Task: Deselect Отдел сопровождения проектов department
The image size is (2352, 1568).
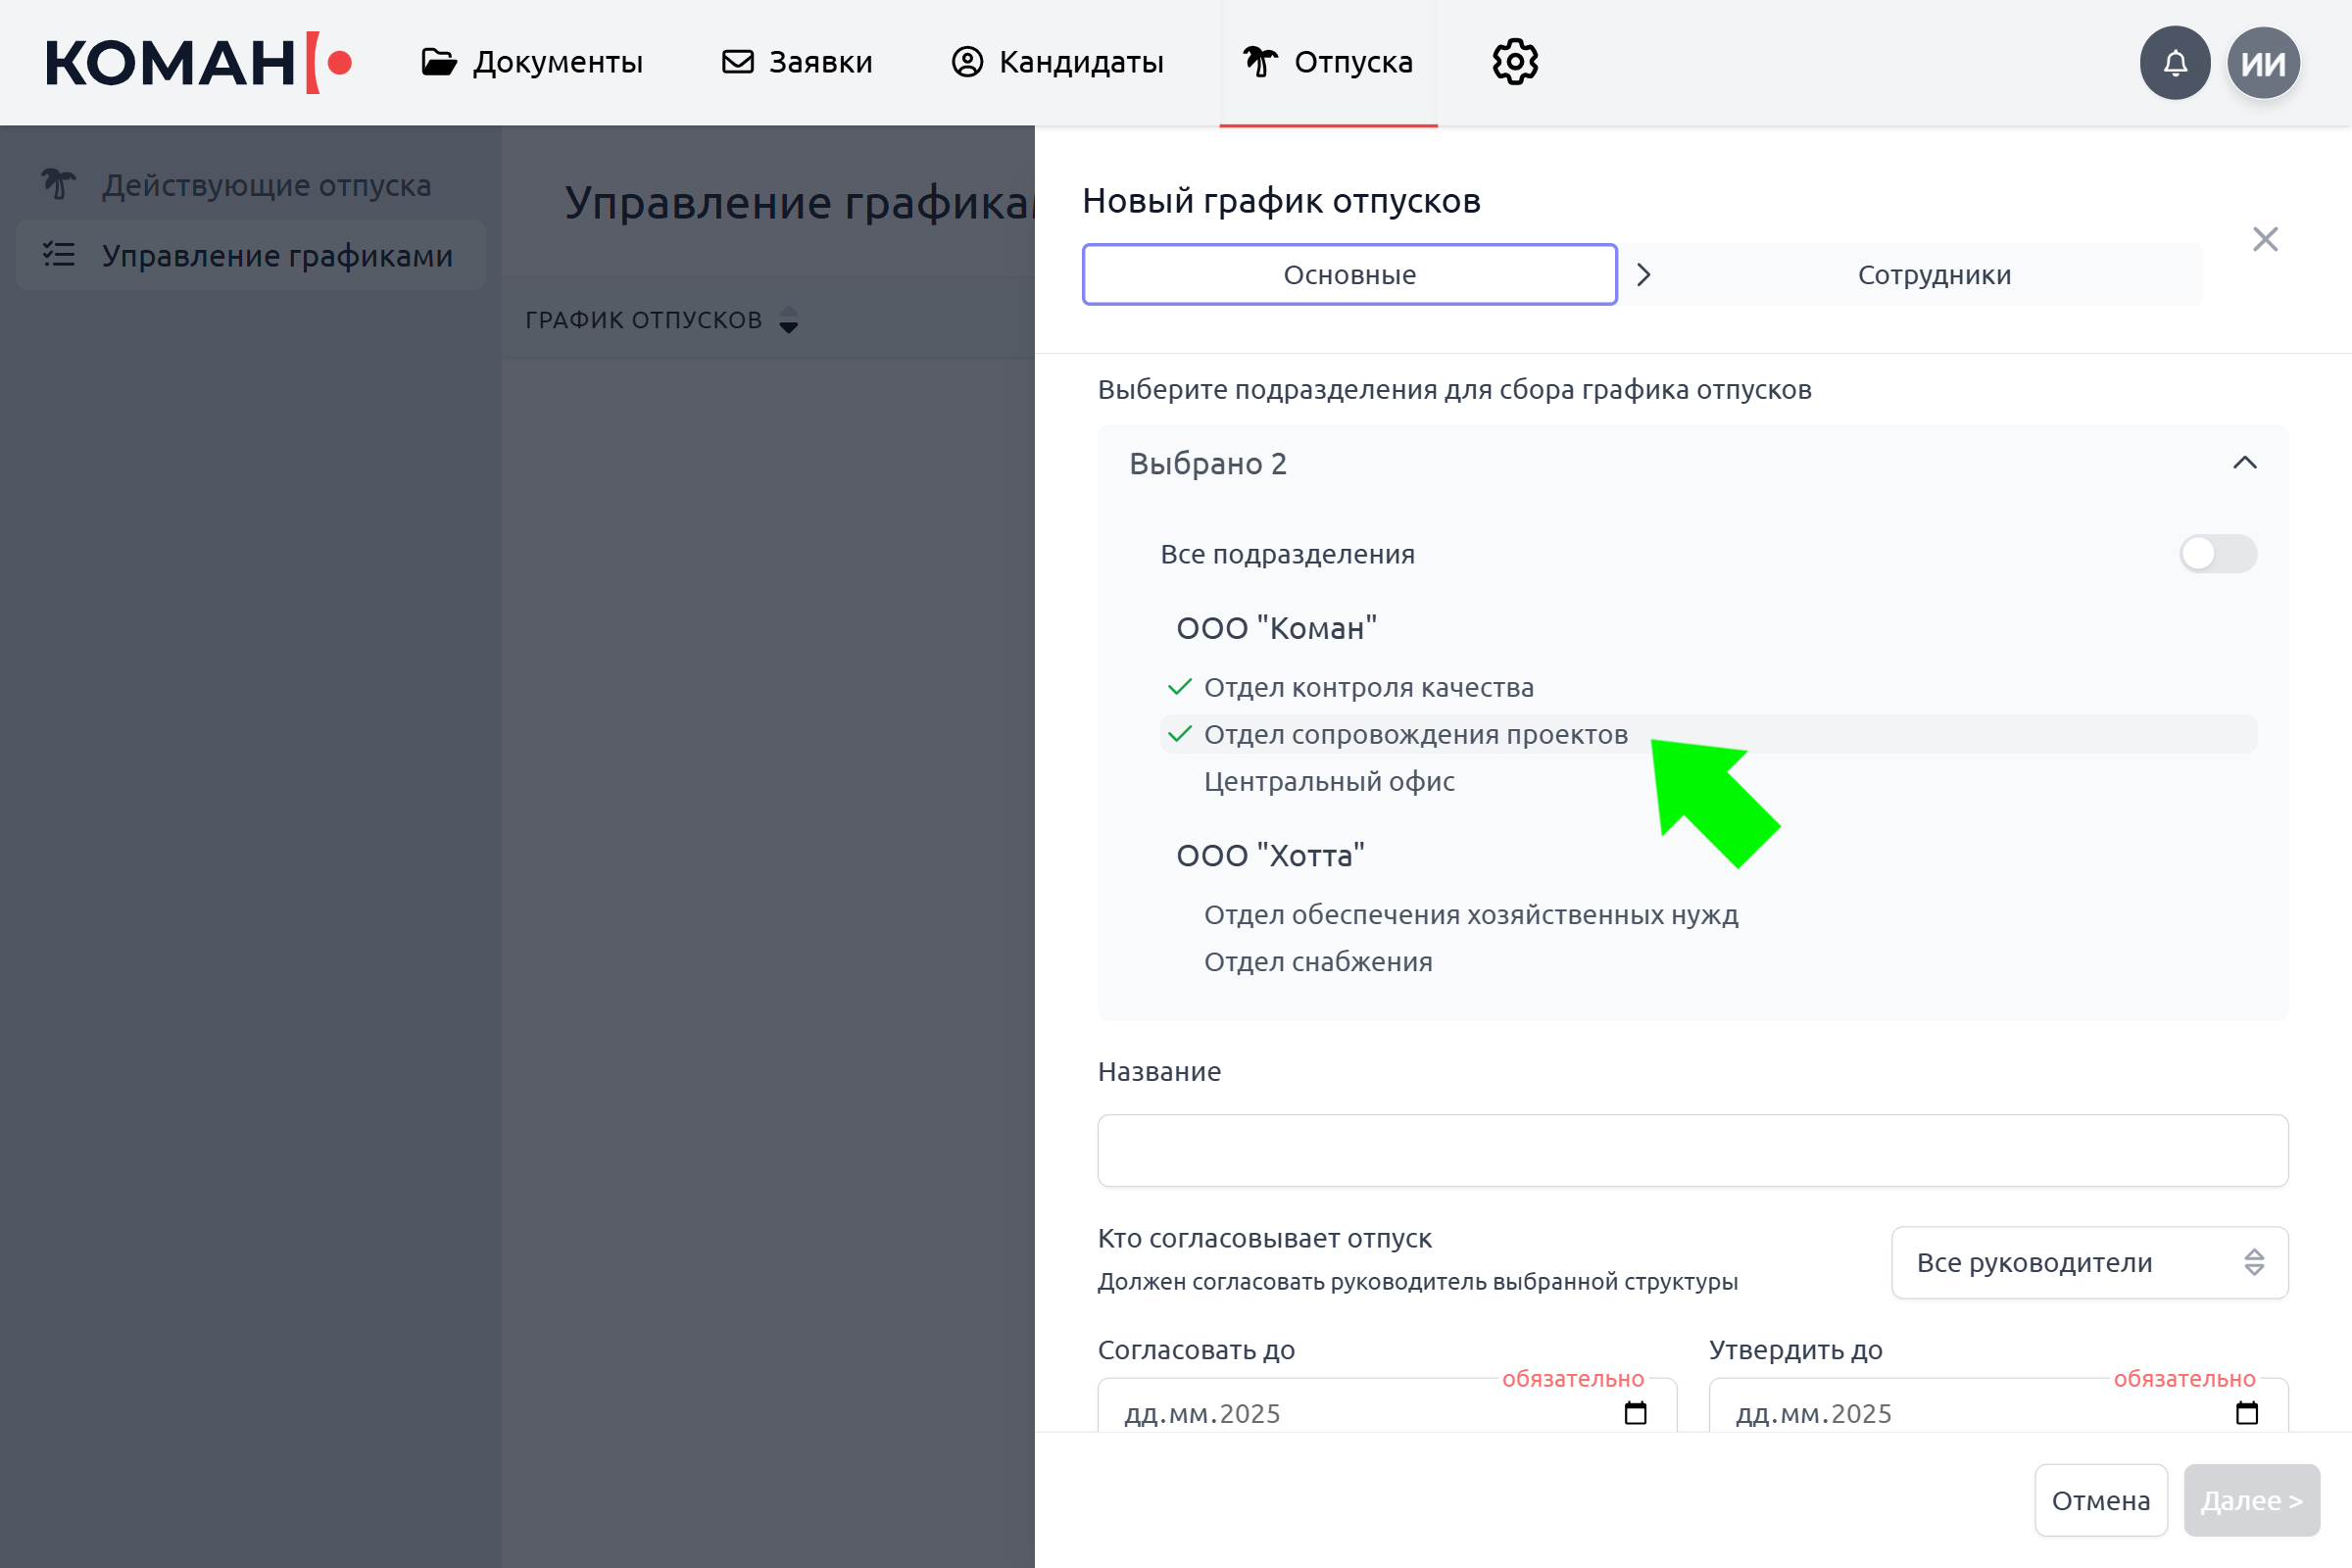Action: coord(1414,735)
